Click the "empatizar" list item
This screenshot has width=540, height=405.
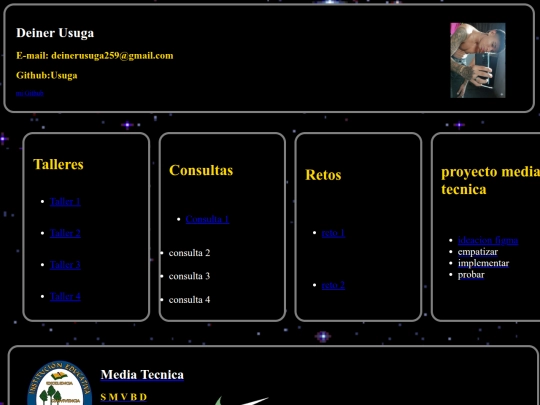478,252
